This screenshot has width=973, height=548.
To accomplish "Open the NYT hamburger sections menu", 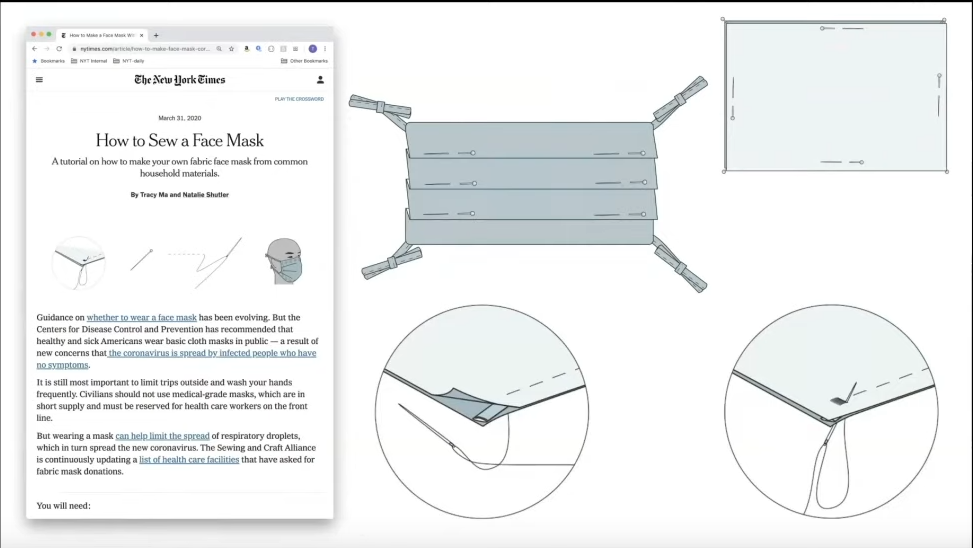I will (39, 79).
